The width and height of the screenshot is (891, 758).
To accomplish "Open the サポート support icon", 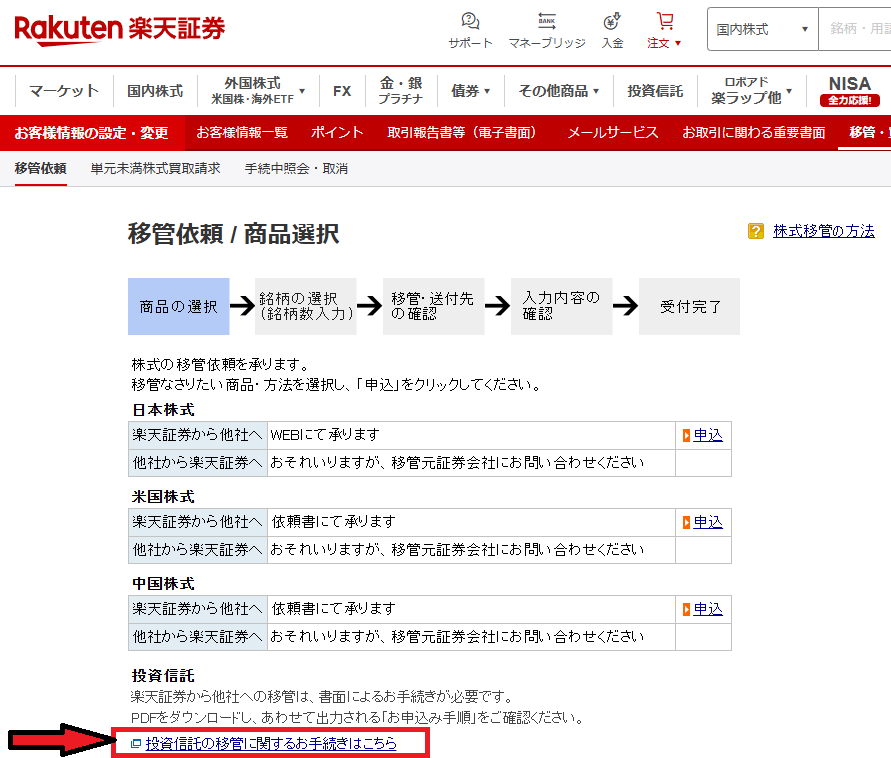I will 470,31.
